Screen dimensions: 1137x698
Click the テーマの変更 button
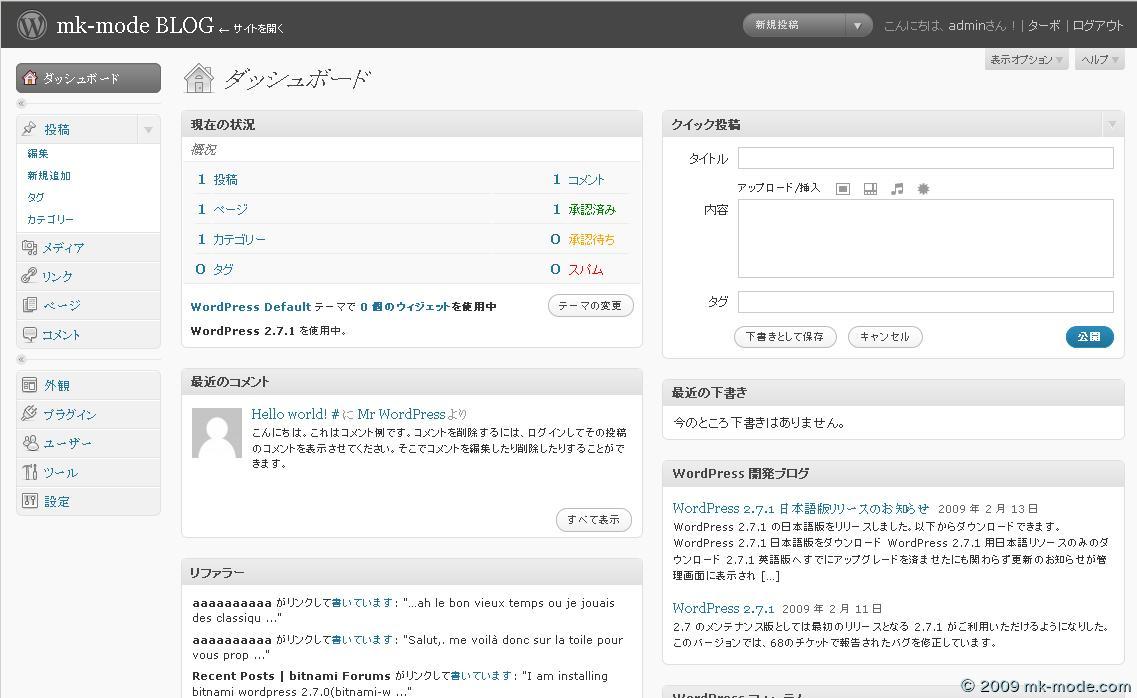590,306
